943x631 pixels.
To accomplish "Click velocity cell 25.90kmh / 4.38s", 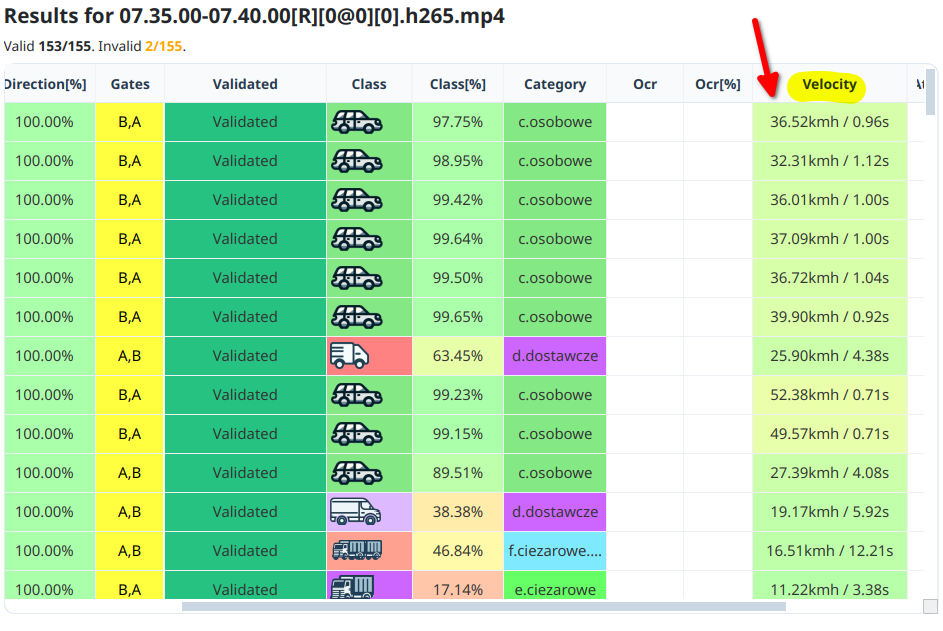I will (x=830, y=356).
